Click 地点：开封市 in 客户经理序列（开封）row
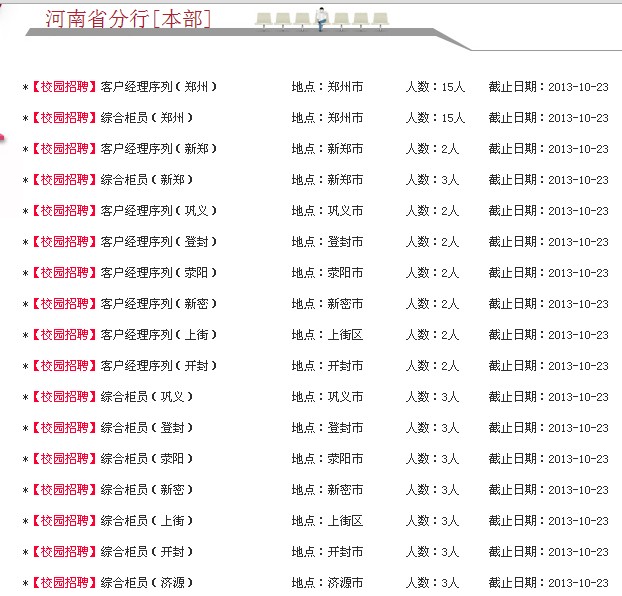Image resolution: width=622 pixels, height=596 pixels. pyautogui.click(x=327, y=365)
